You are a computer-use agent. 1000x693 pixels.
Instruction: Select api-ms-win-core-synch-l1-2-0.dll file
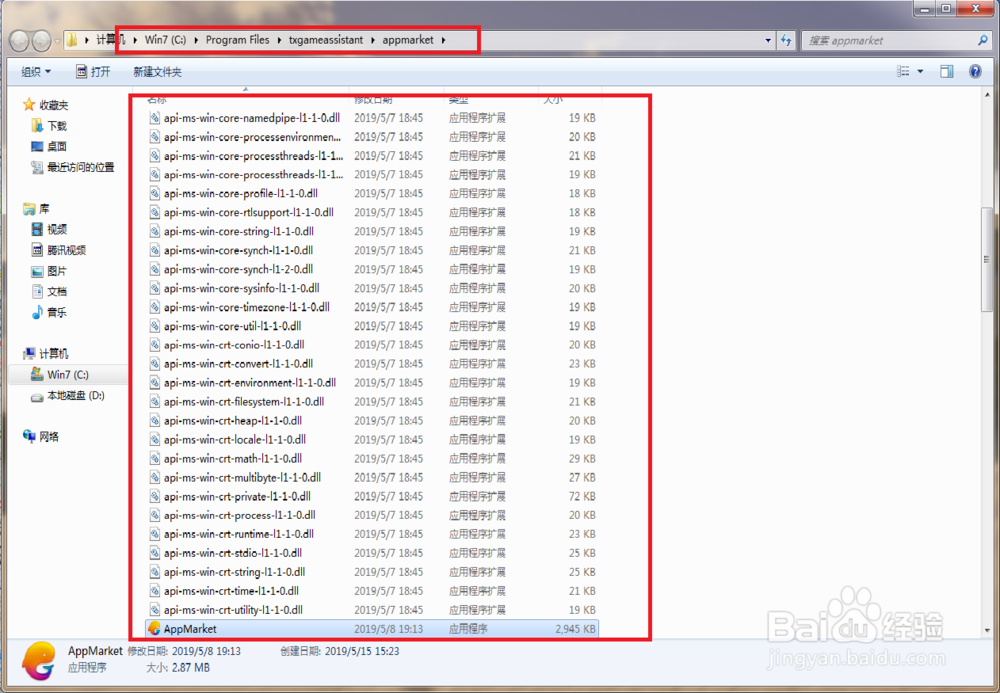click(x=372, y=269)
